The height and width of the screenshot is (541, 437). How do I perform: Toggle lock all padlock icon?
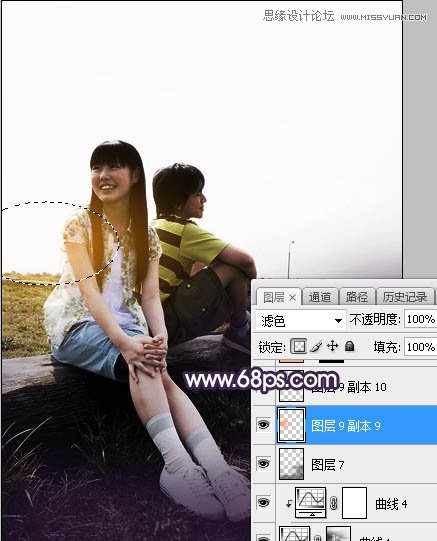[349, 346]
